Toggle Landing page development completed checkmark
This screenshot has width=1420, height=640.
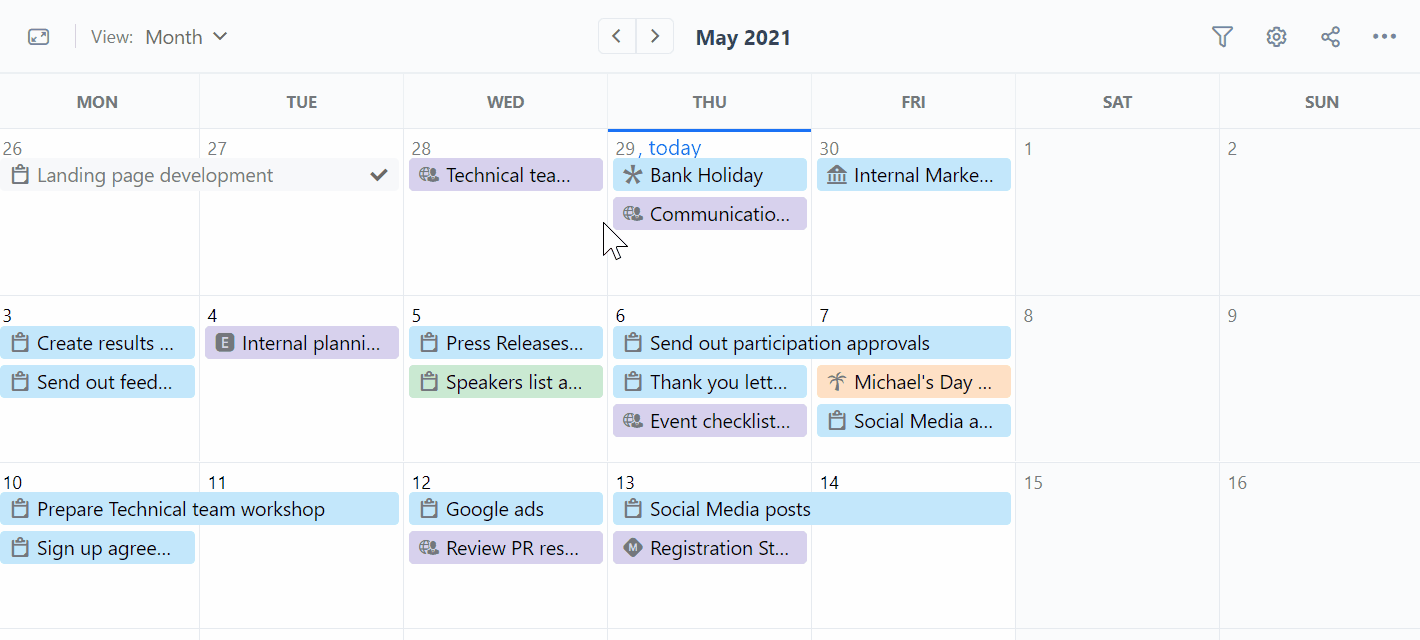379,175
